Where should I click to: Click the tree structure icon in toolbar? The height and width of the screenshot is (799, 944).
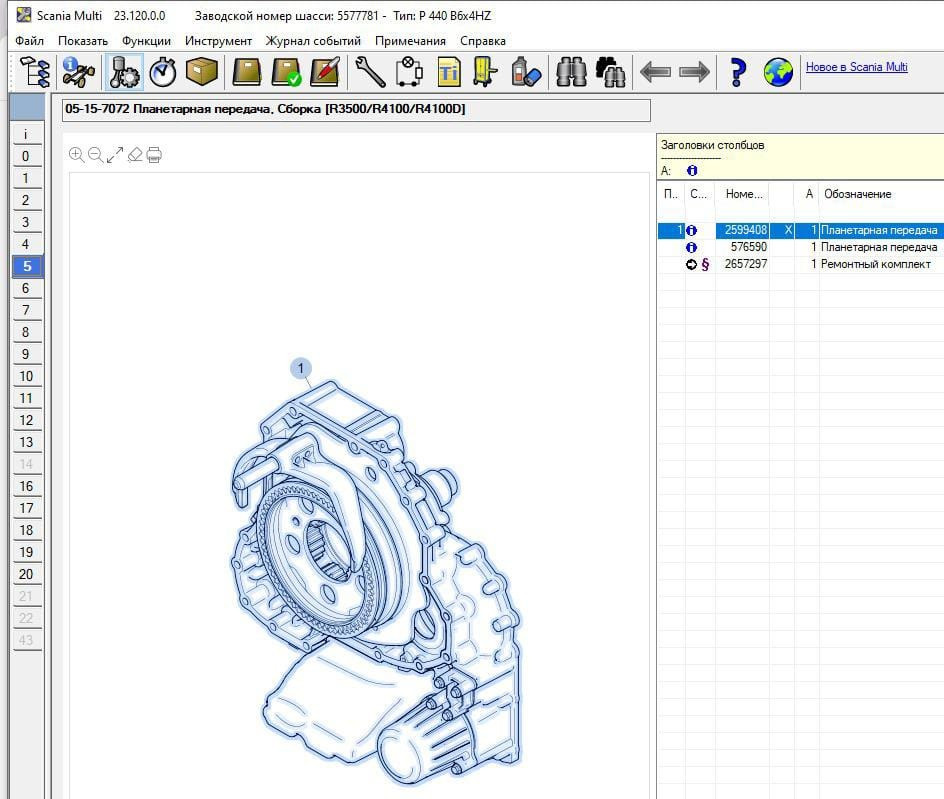(x=35, y=72)
